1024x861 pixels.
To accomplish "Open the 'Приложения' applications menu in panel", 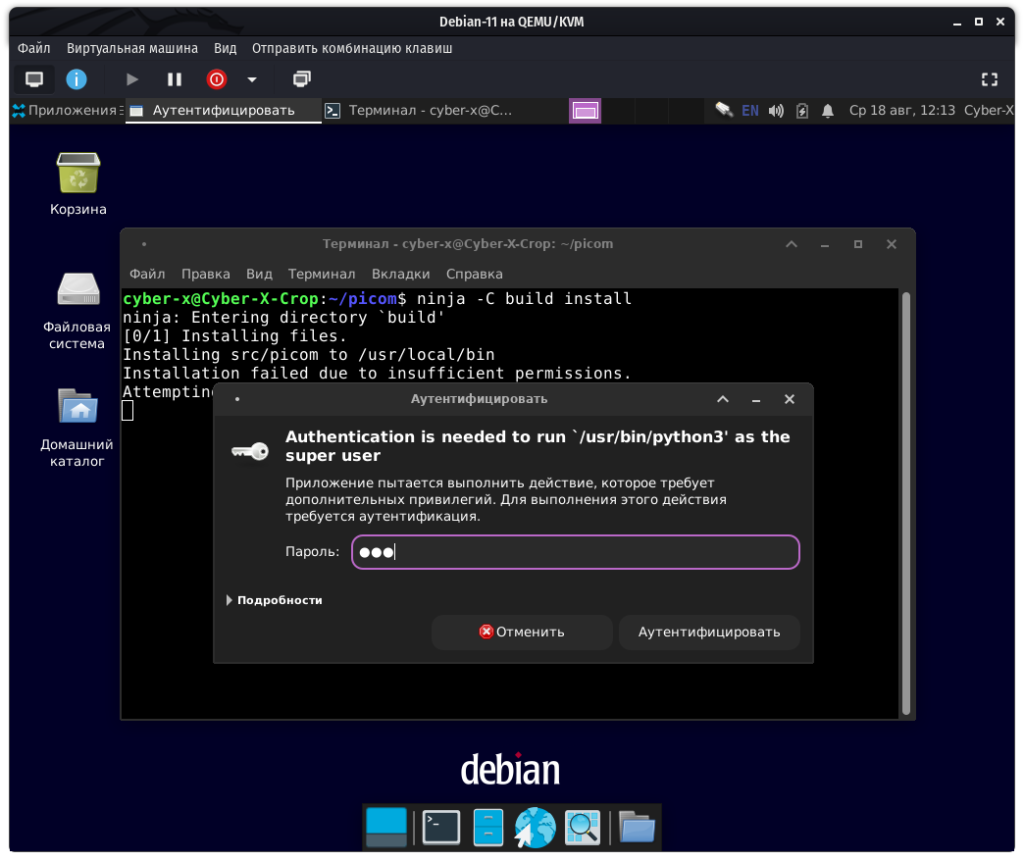I will pos(66,110).
